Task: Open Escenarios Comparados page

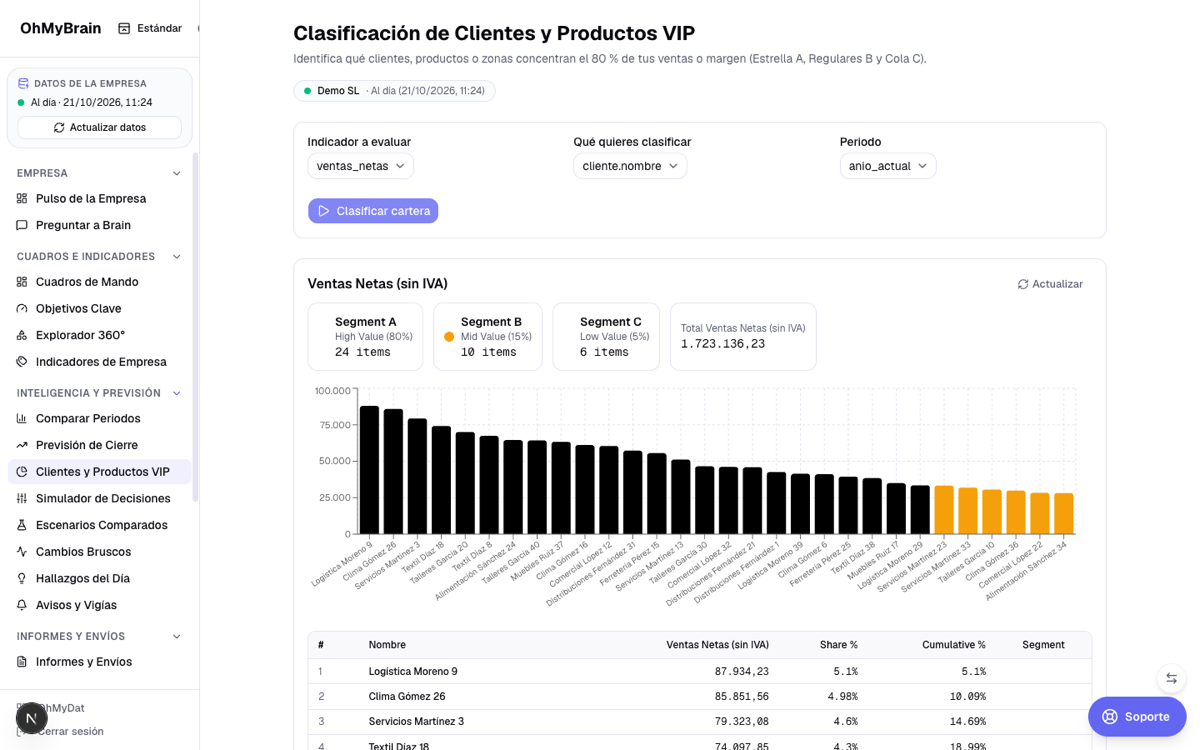Action: 99,526
